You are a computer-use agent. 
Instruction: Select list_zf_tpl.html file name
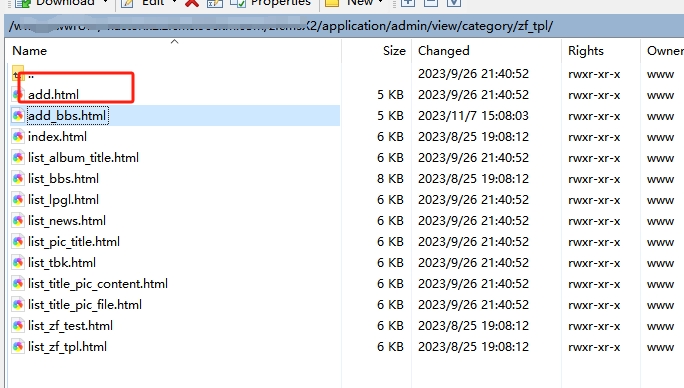pos(67,347)
